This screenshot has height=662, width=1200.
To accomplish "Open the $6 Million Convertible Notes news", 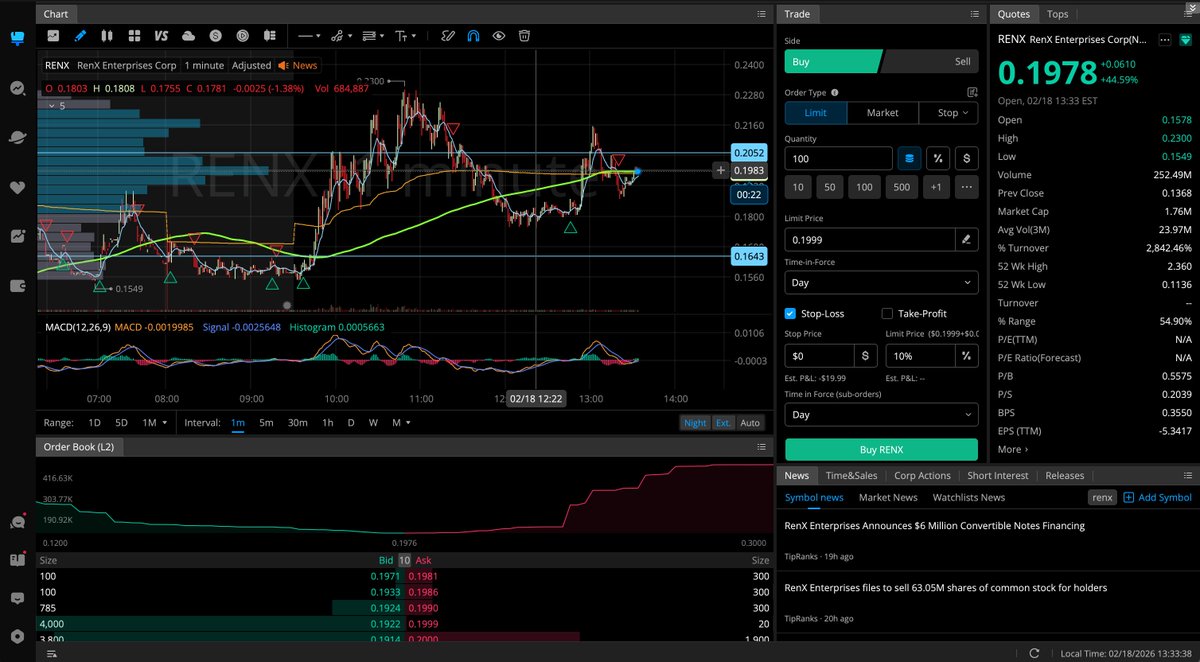I will pos(934,525).
